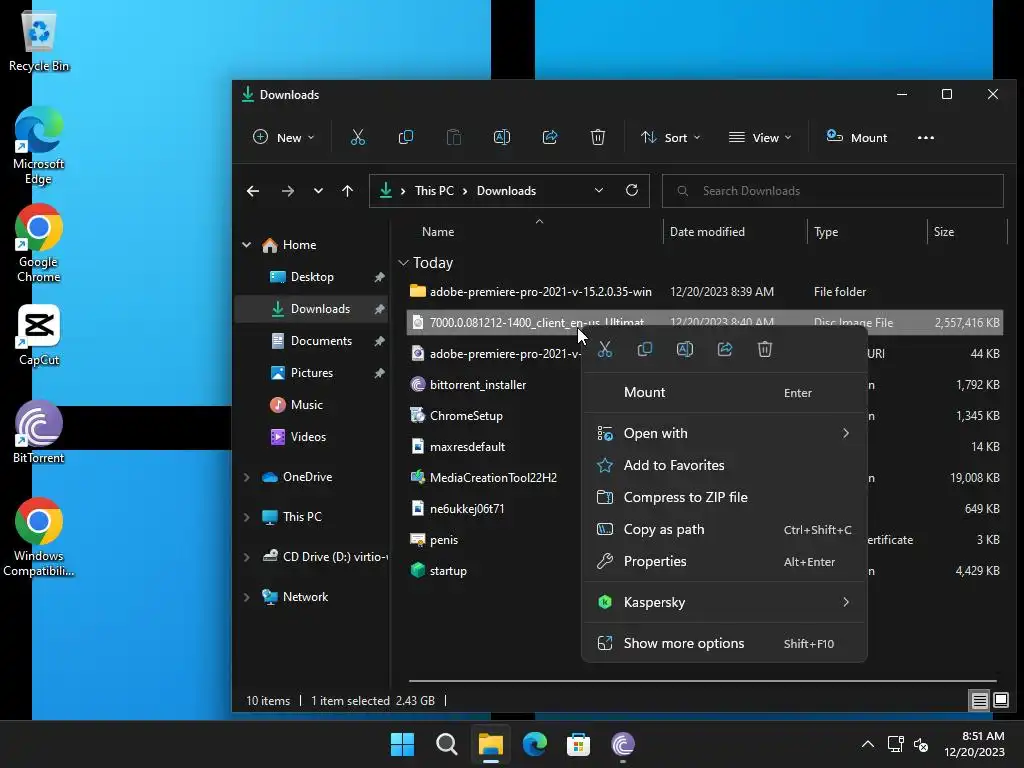The height and width of the screenshot is (768, 1024).
Task: Click the Rename icon in Explorer toolbar
Action: click(x=502, y=137)
